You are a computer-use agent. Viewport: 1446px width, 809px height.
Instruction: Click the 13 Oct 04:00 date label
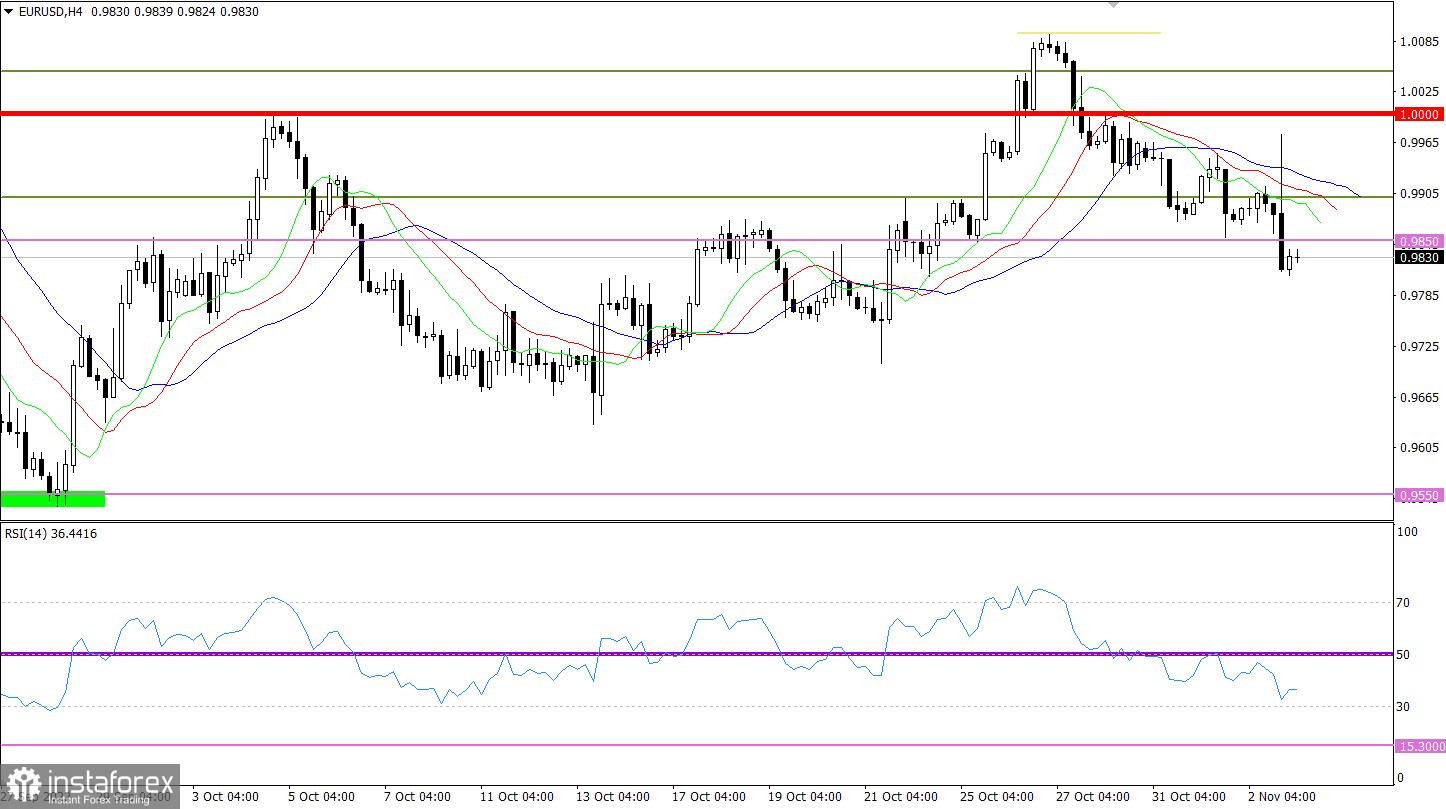[x=613, y=797]
